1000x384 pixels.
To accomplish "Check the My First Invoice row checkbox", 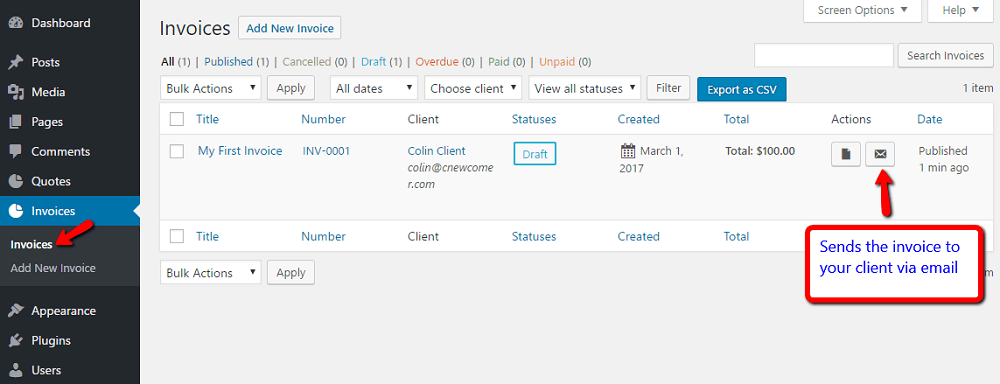I will click(x=177, y=151).
